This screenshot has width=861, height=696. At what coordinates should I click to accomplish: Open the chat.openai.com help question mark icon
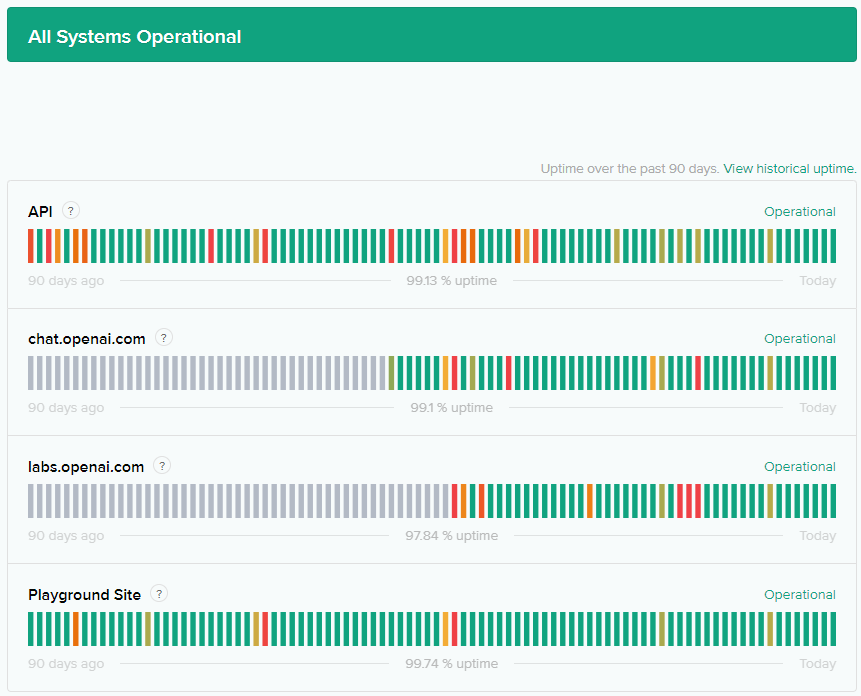pyautogui.click(x=164, y=338)
